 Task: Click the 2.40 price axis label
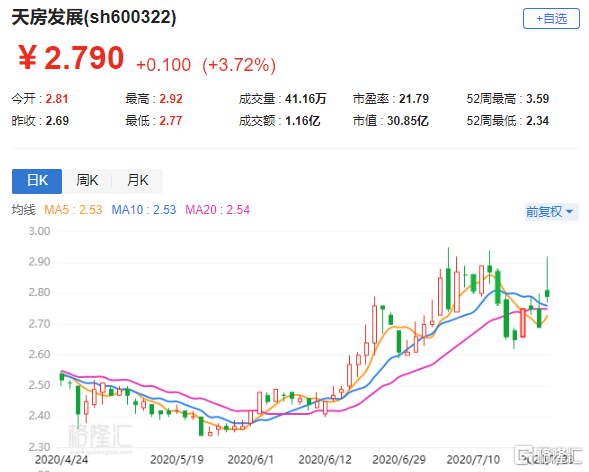tap(39, 416)
